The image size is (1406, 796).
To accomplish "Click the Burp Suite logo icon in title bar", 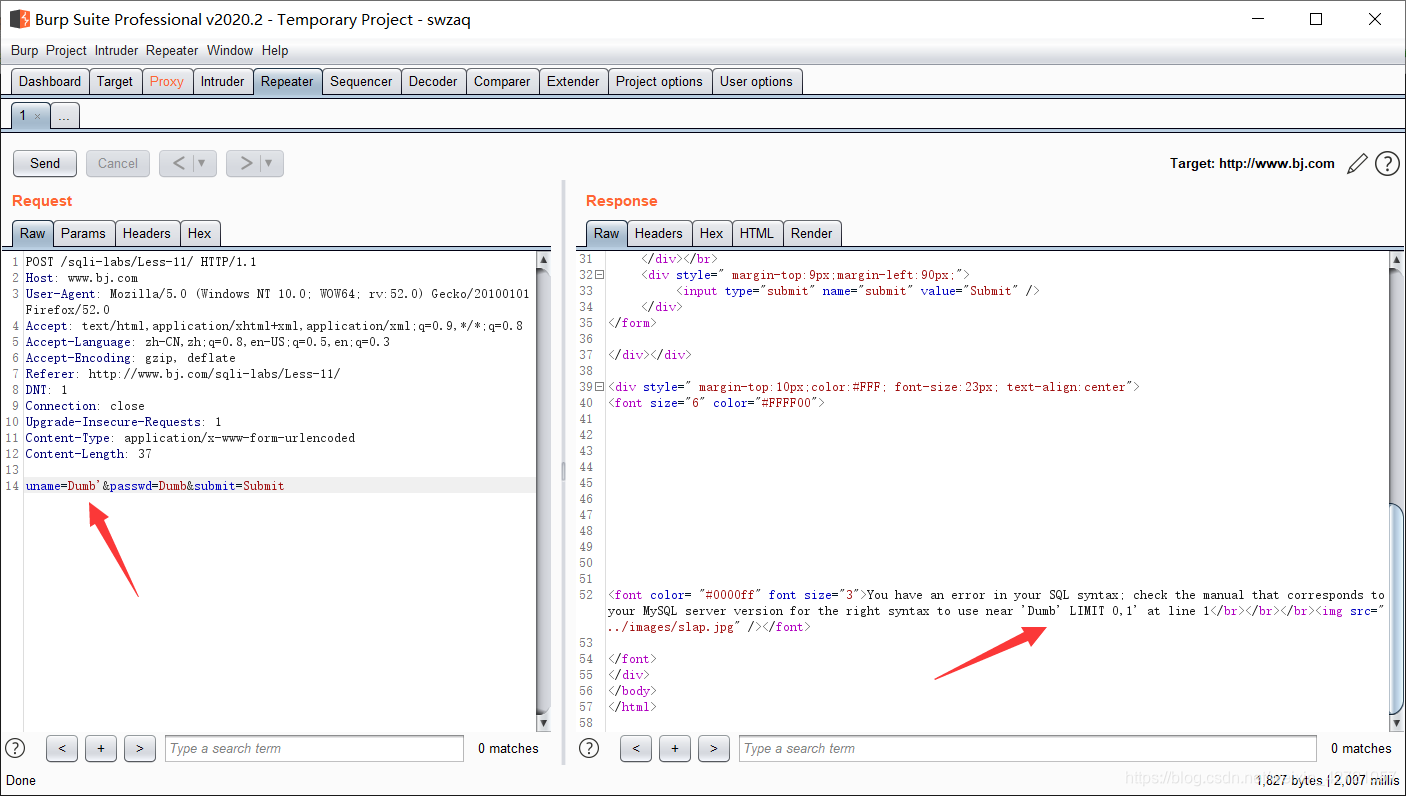I will coord(19,19).
